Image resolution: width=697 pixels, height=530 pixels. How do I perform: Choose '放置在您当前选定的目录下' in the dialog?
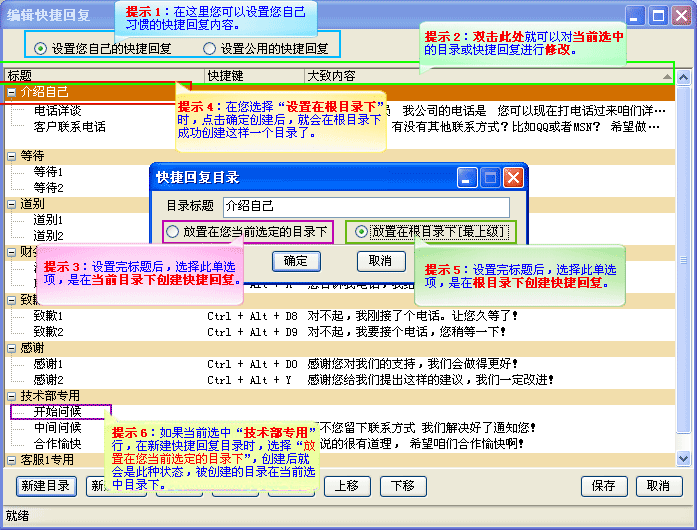[174, 232]
